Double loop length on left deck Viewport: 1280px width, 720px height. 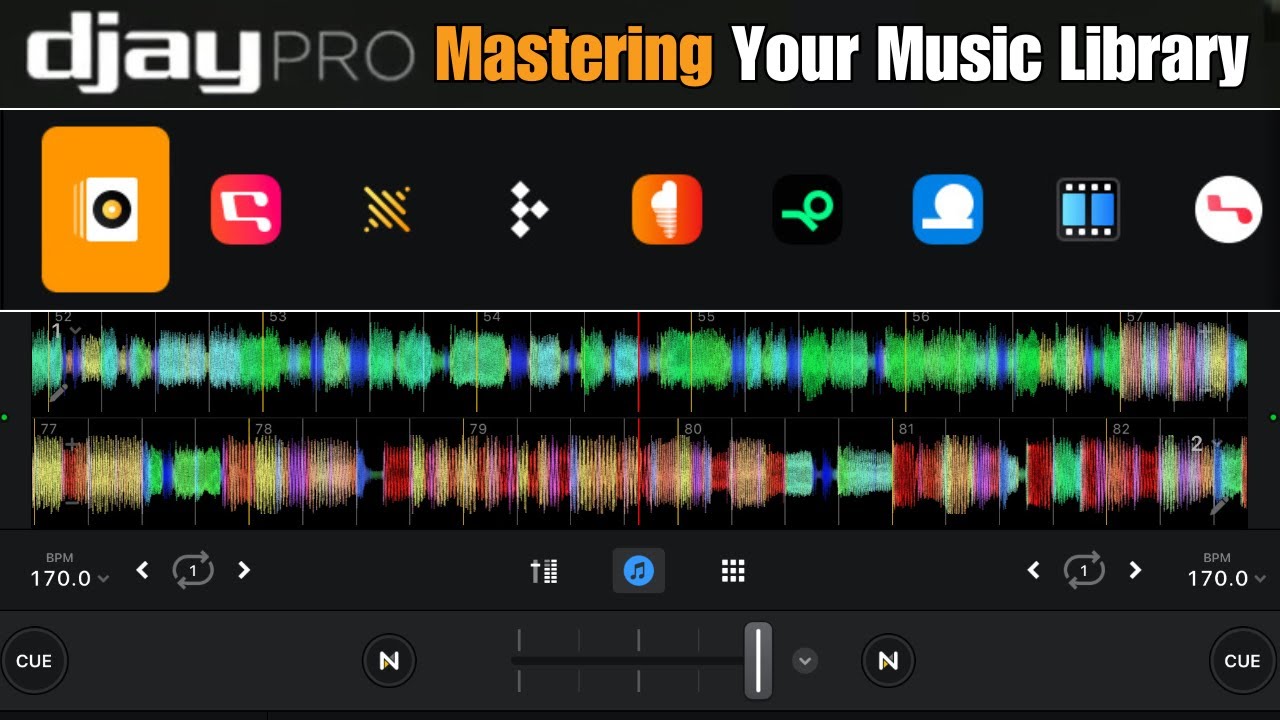tap(244, 570)
